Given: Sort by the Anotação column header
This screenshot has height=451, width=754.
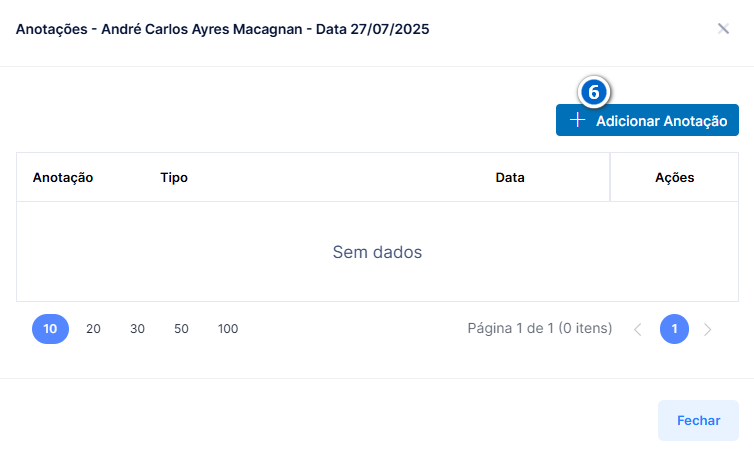Looking at the screenshot, I should pyautogui.click(x=63, y=177).
